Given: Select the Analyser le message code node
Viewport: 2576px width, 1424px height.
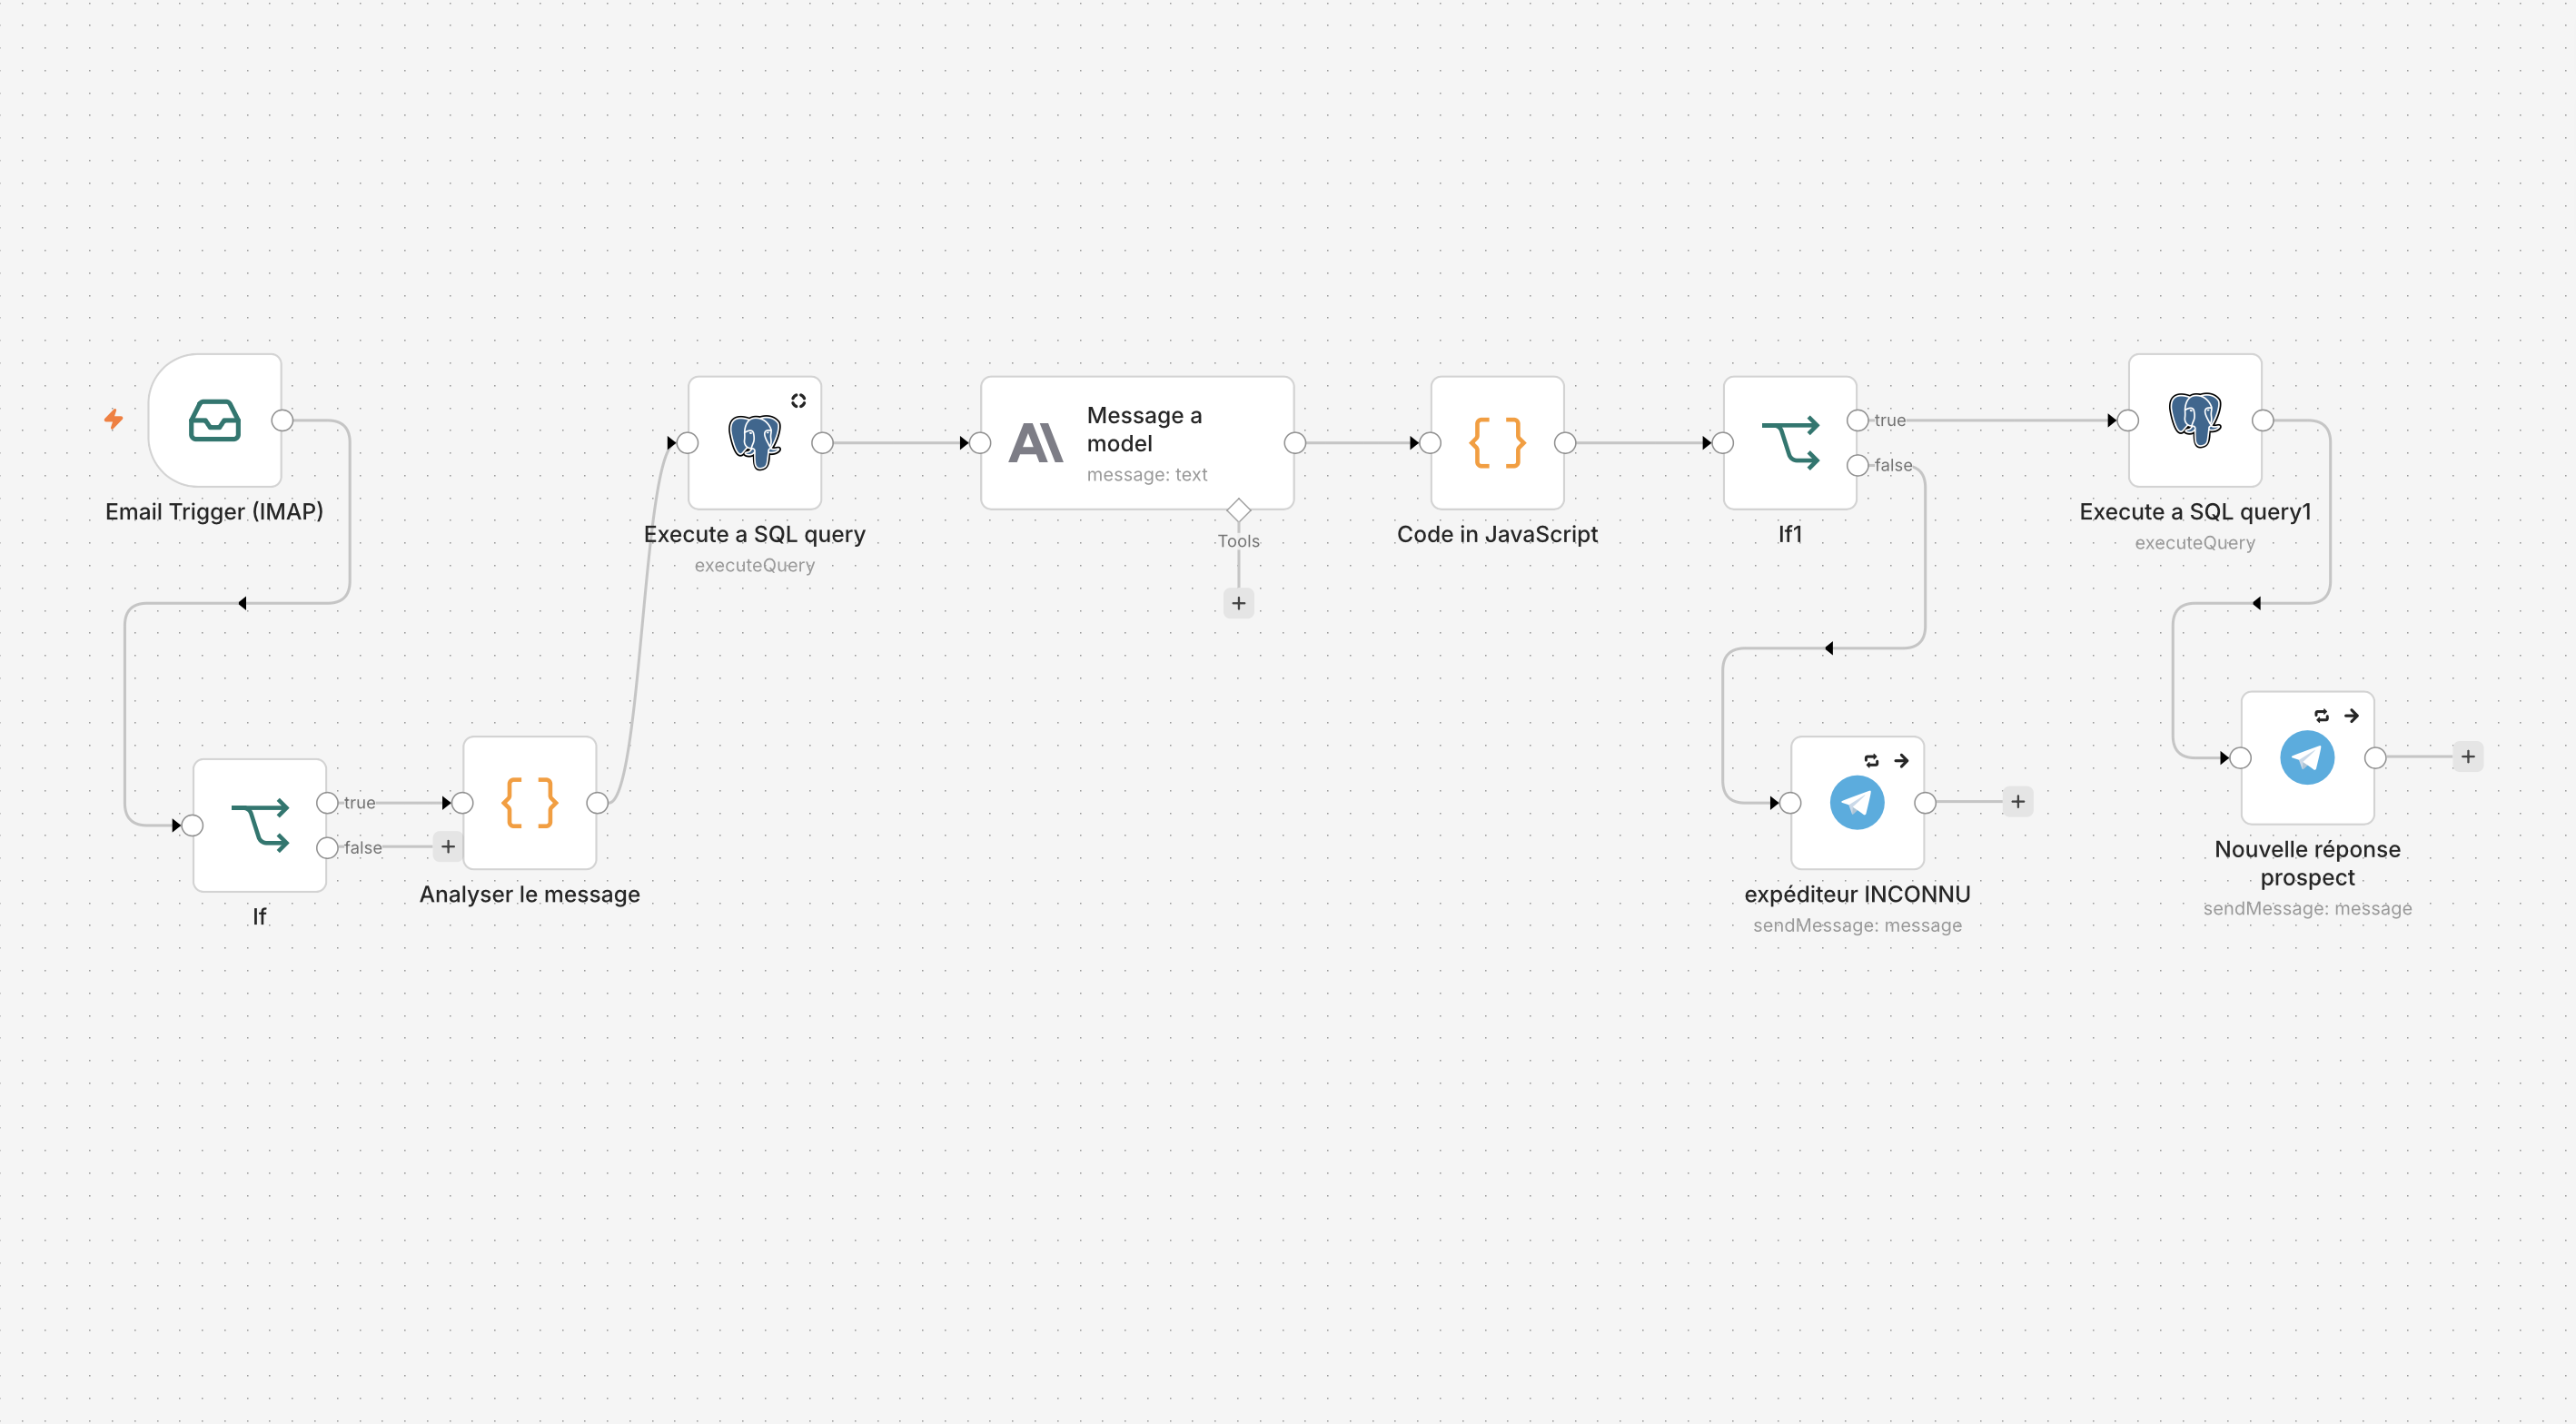Looking at the screenshot, I should [529, 802].
